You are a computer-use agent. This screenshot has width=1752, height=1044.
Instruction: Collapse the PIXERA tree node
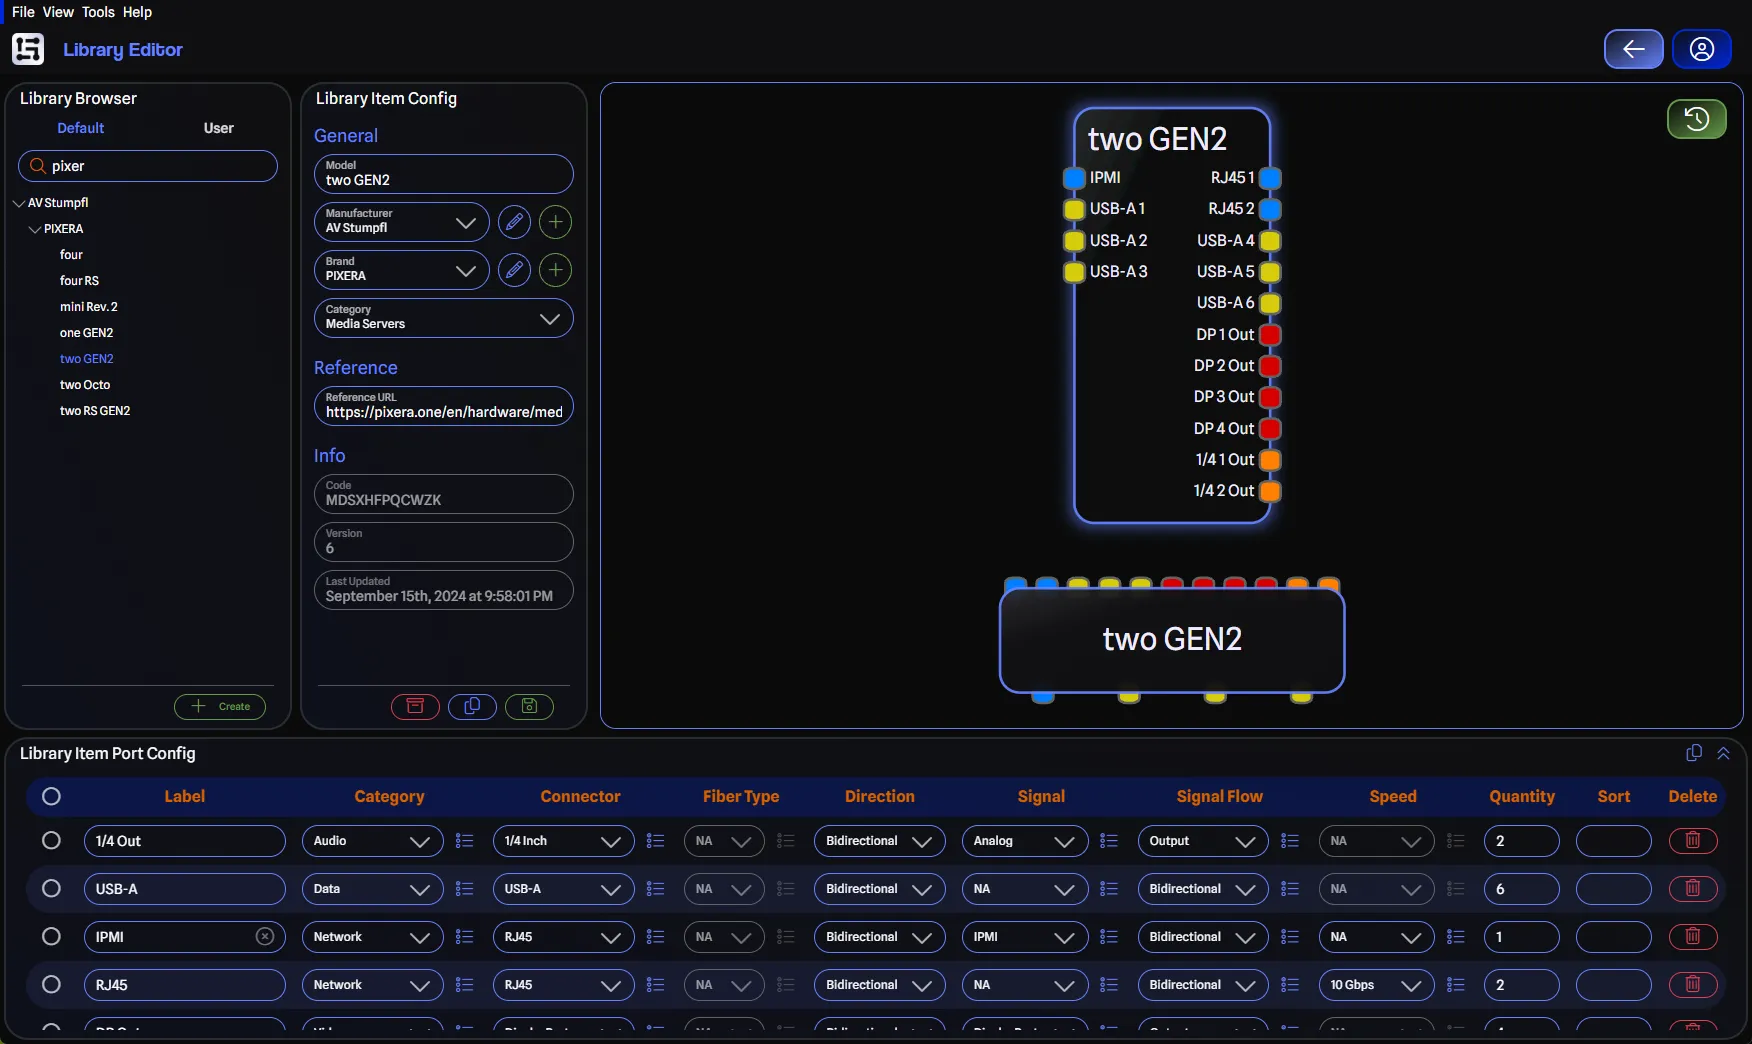(35, 229)
